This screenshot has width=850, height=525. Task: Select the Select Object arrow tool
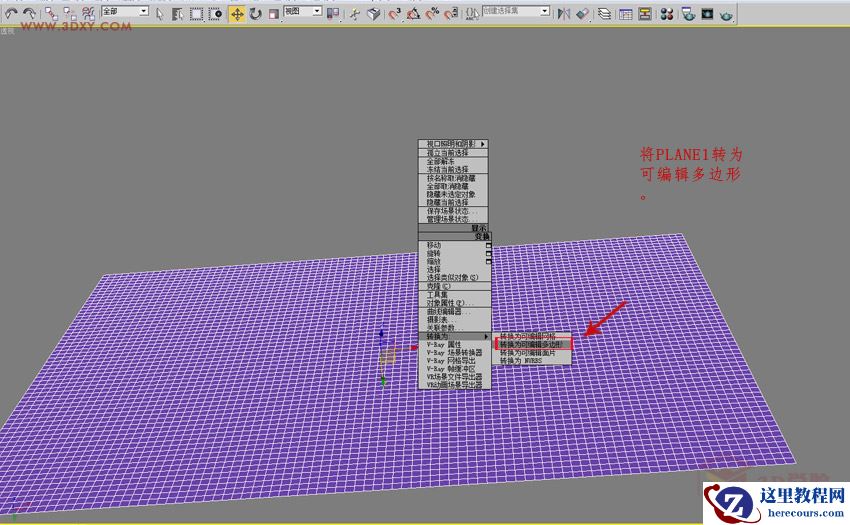click(x=159, y=14)
